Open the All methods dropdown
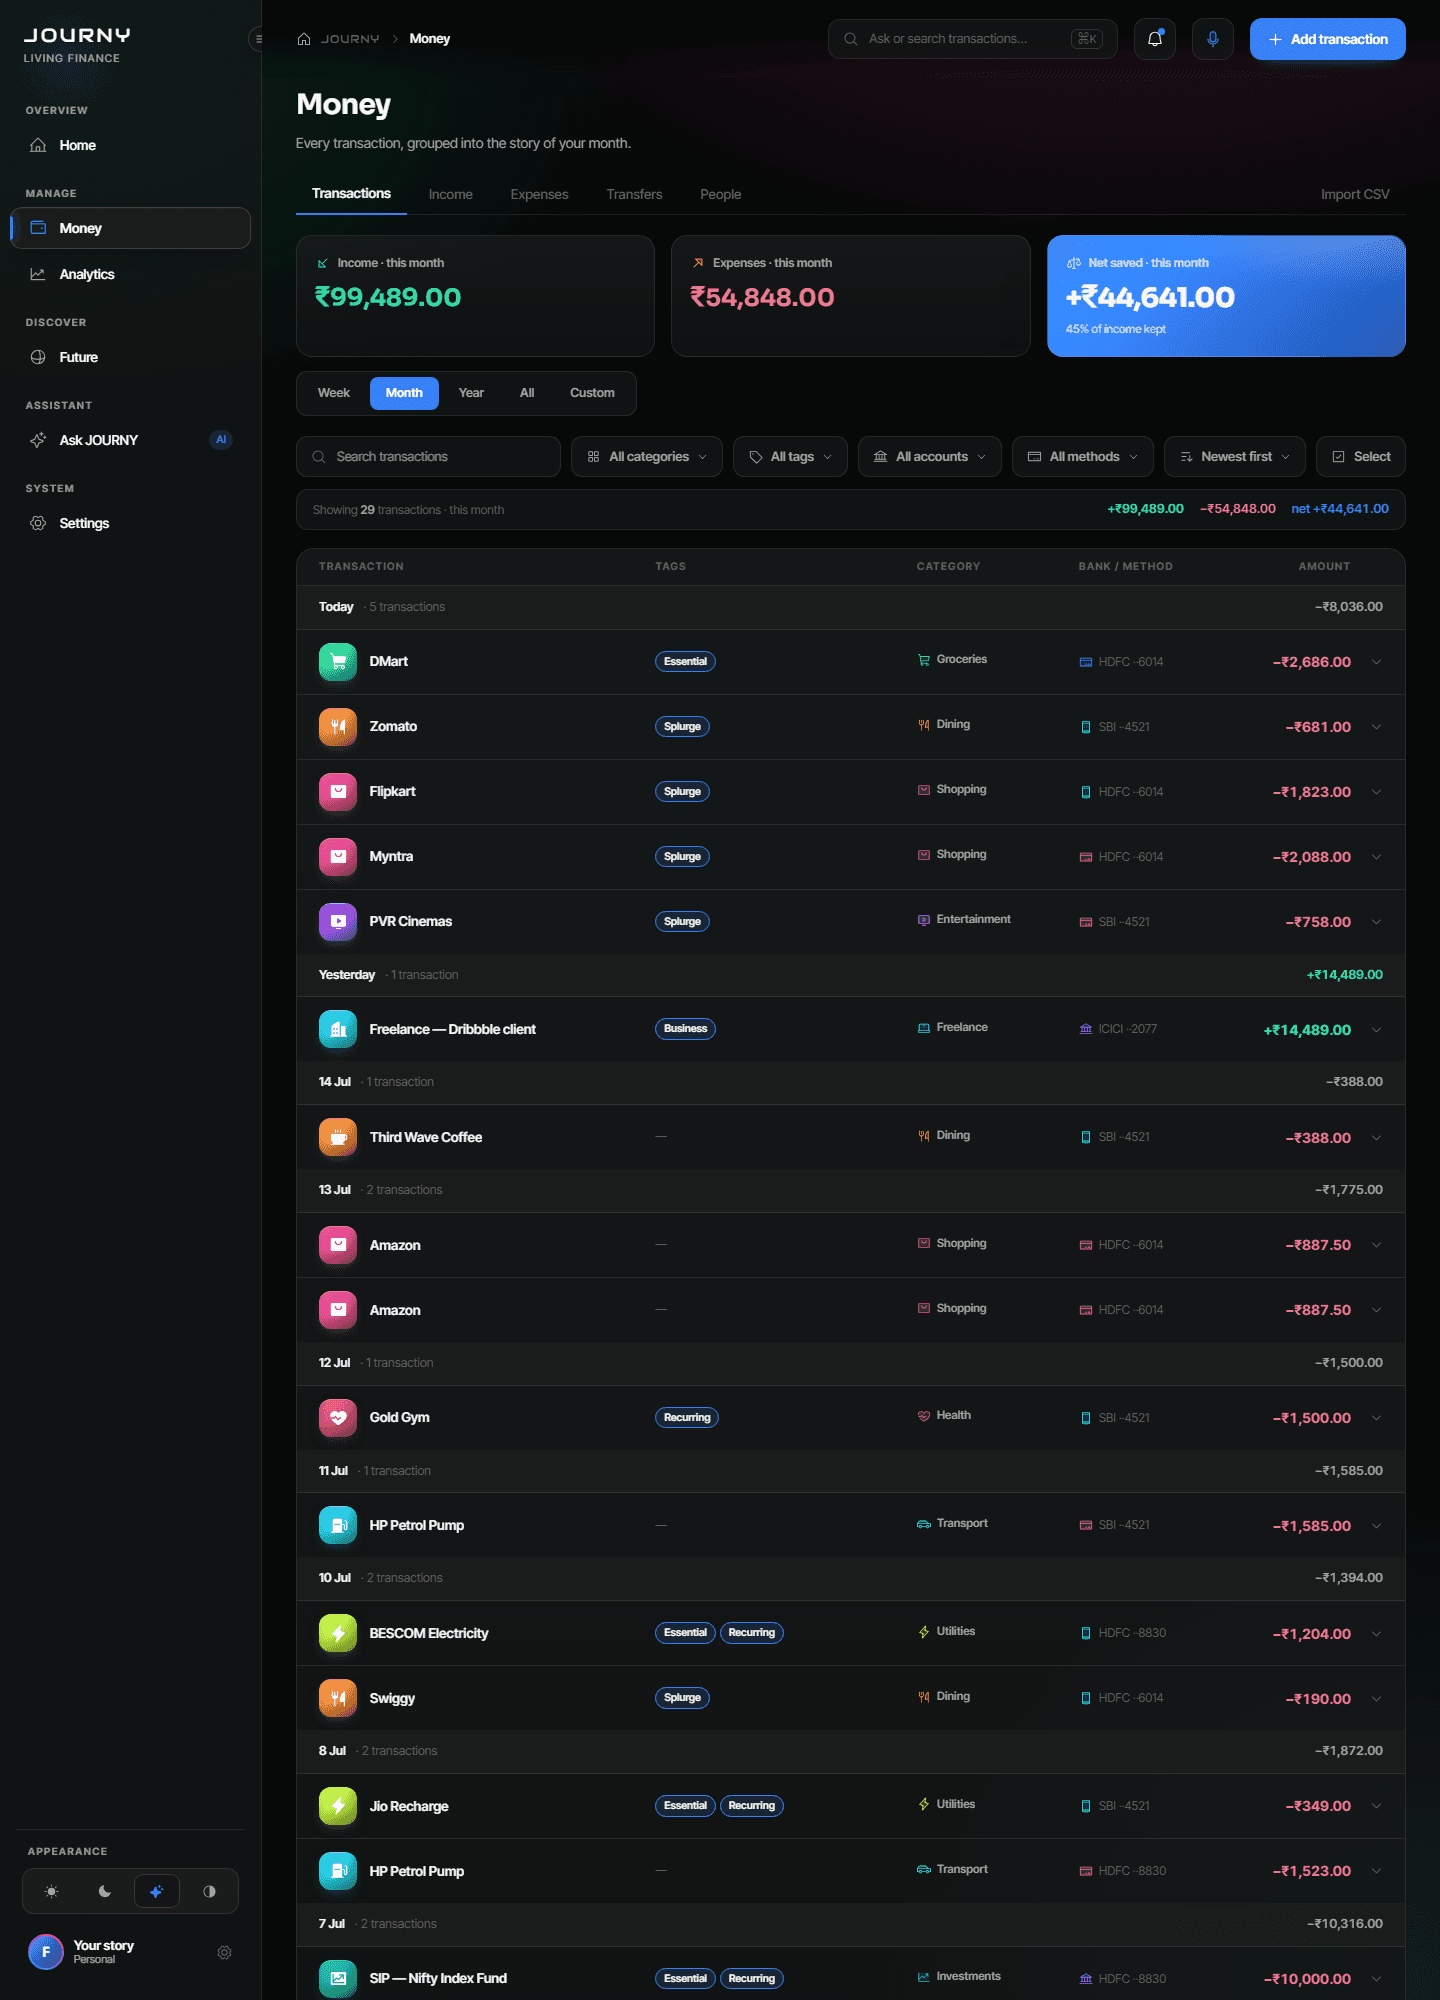Screen dimensions: 1440x2000 tap(1083, 457)
